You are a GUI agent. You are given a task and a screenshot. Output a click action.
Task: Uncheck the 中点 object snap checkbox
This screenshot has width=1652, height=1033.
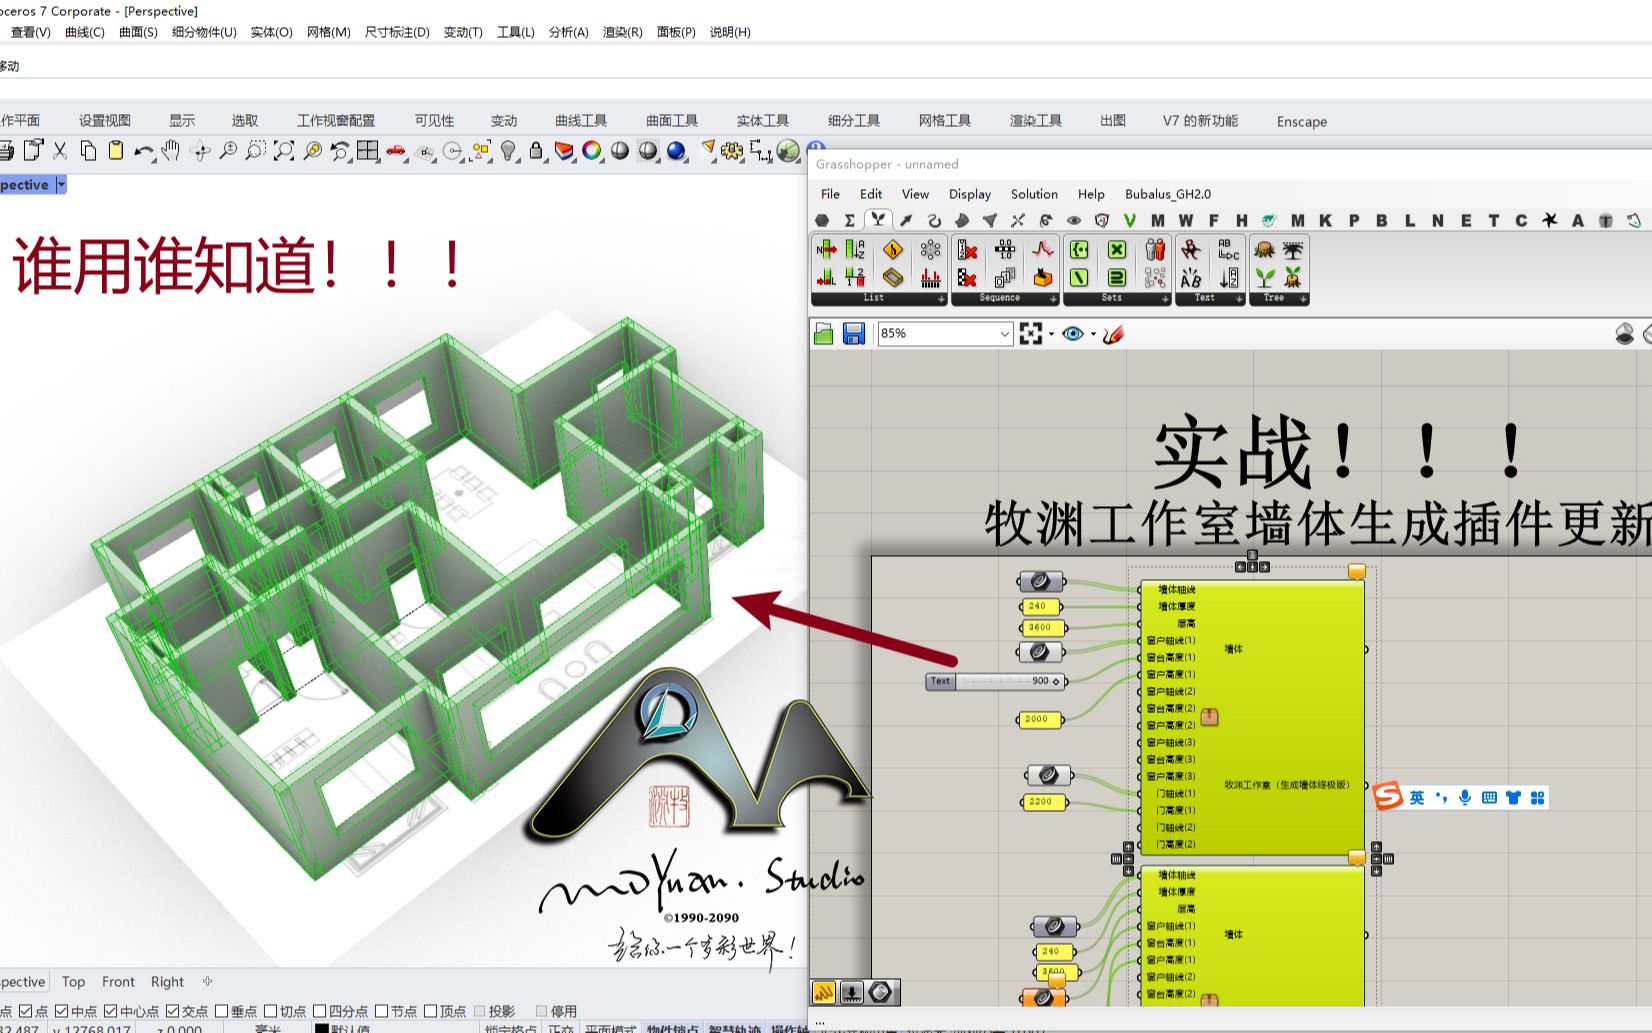click(x=62, y=1011)
